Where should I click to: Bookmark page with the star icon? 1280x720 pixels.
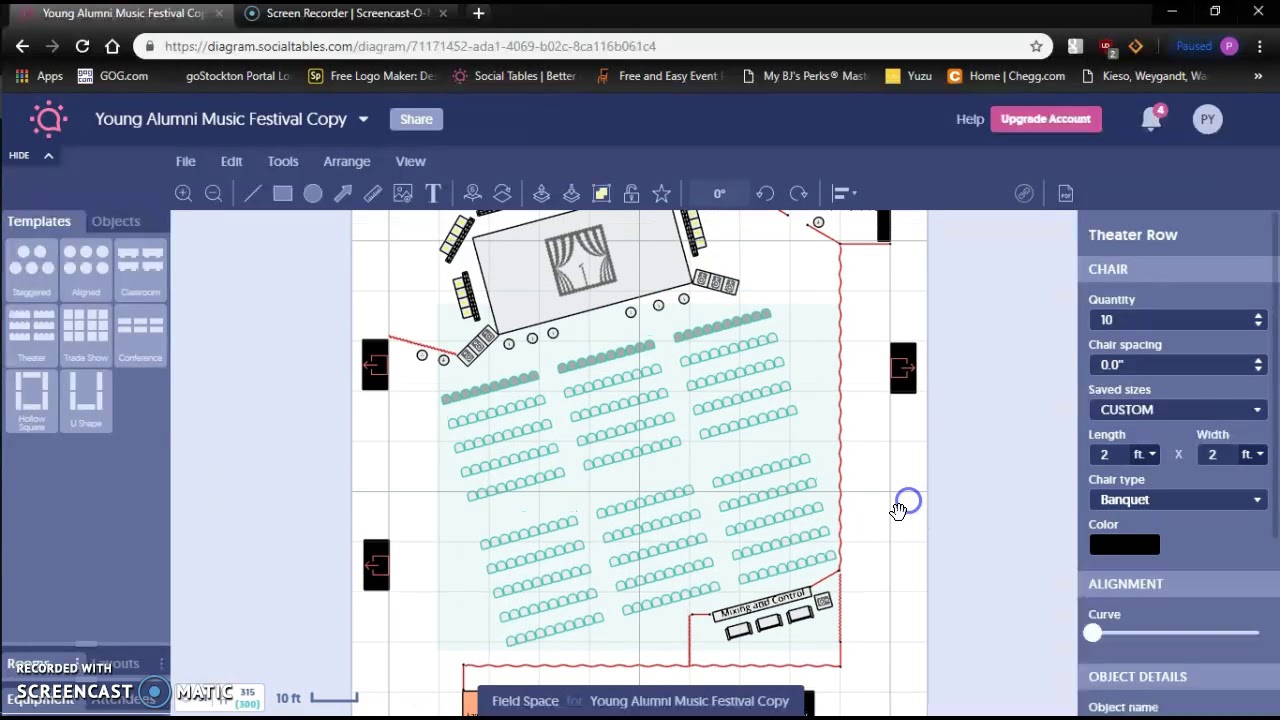tap(1036, 46)
